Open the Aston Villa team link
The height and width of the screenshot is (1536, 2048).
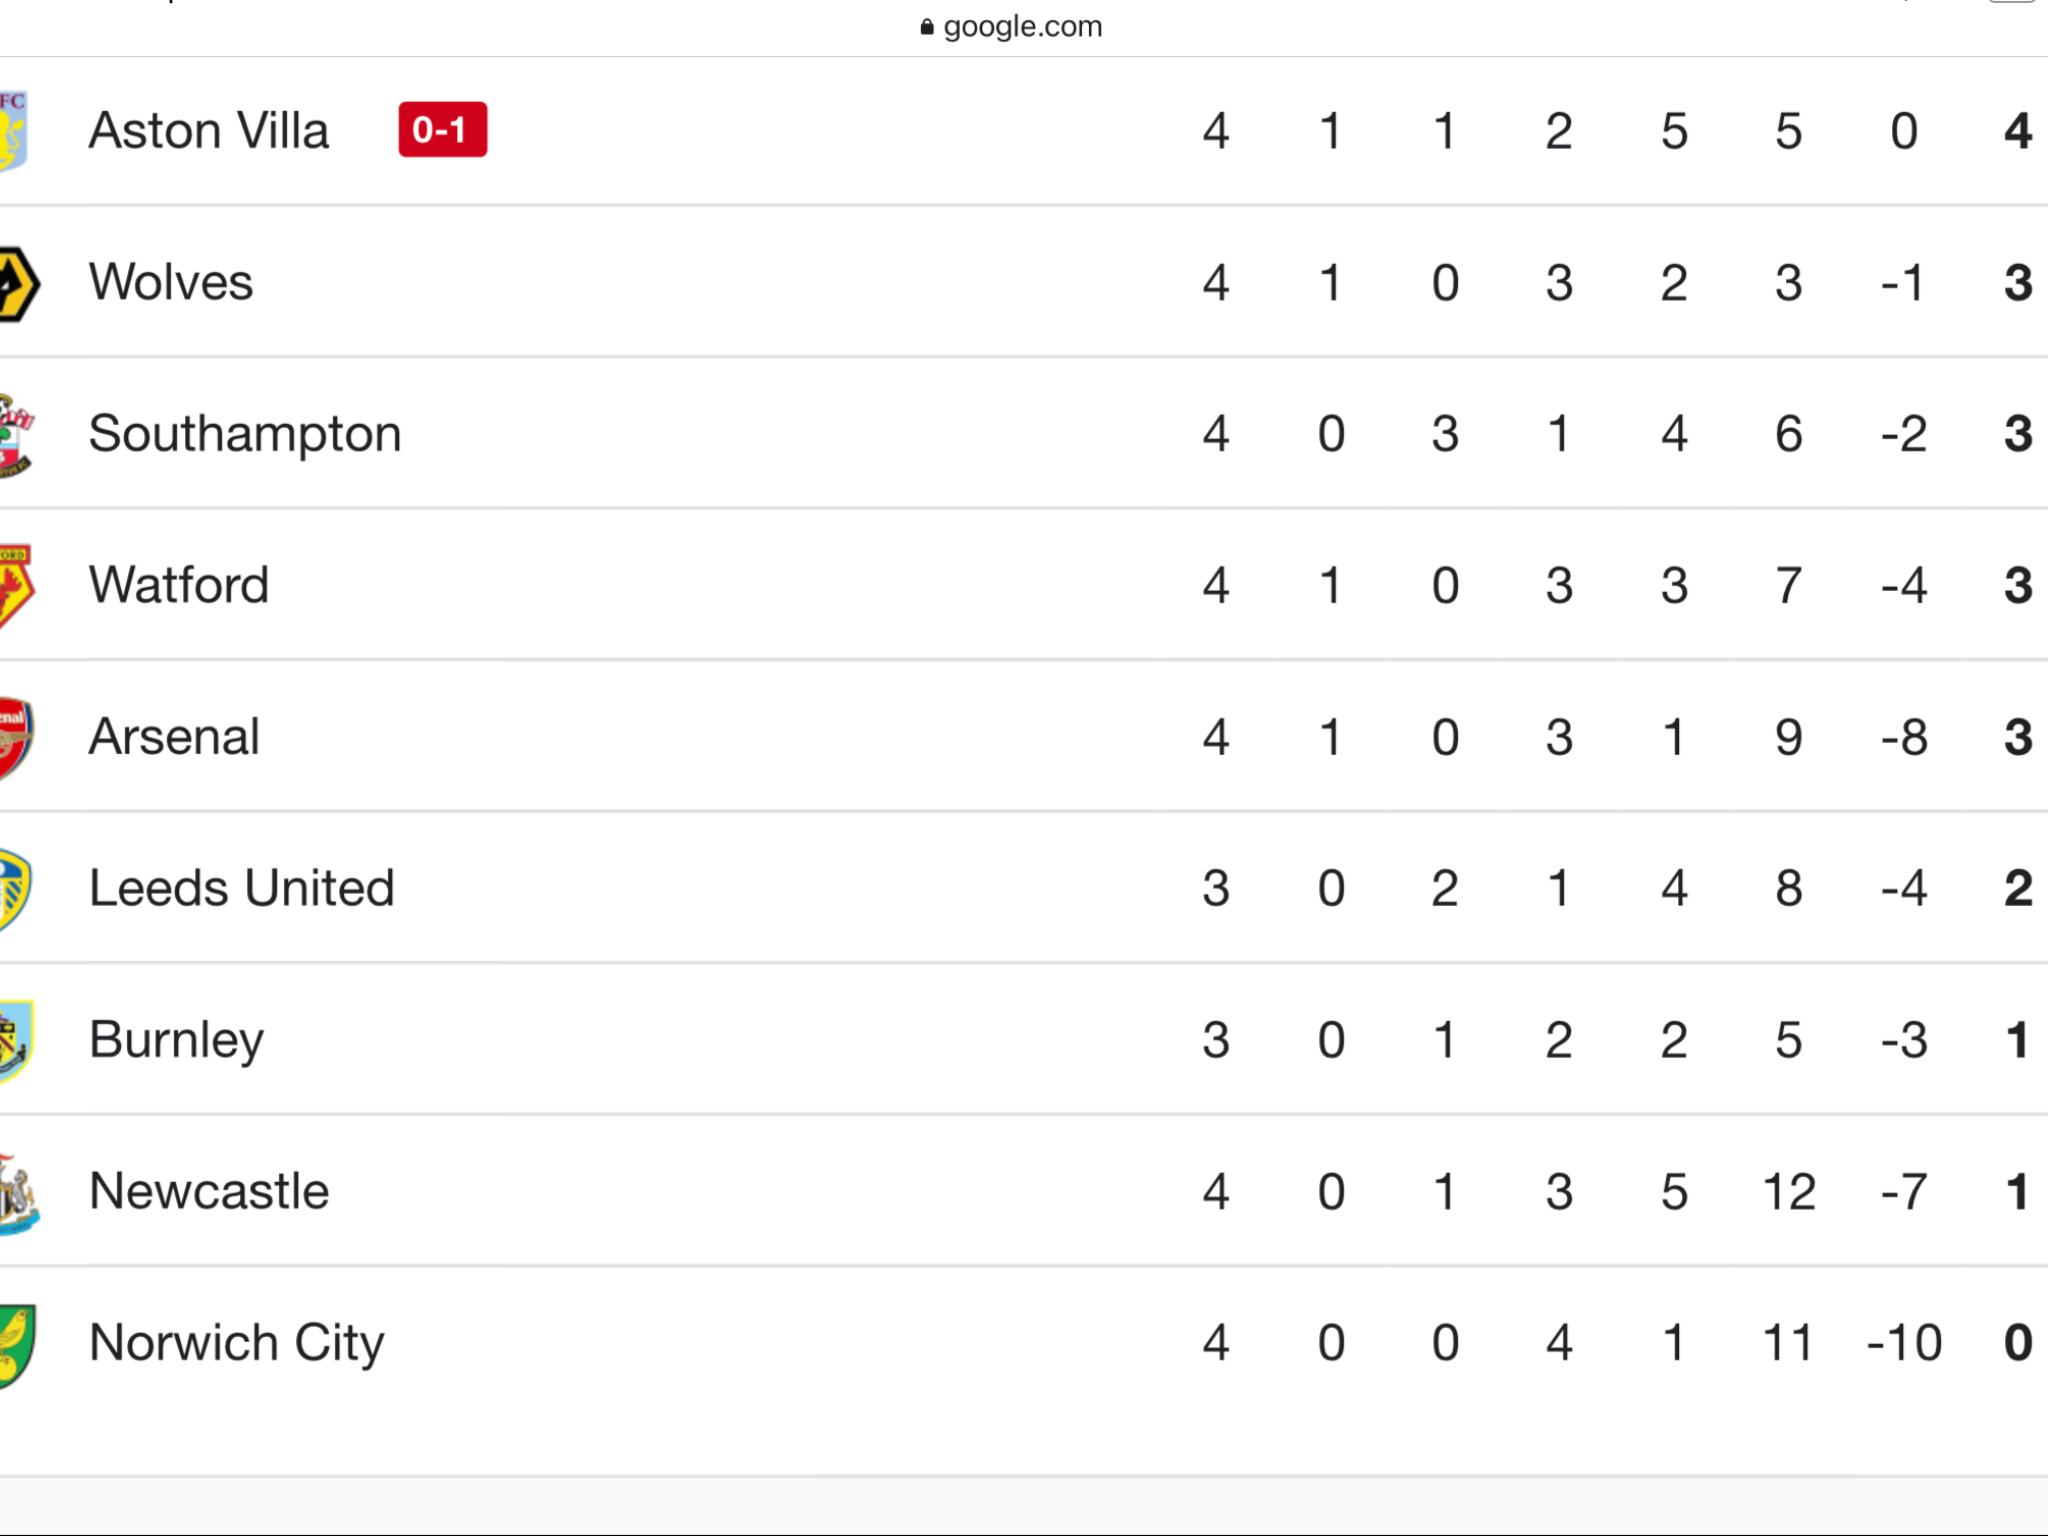209,131
